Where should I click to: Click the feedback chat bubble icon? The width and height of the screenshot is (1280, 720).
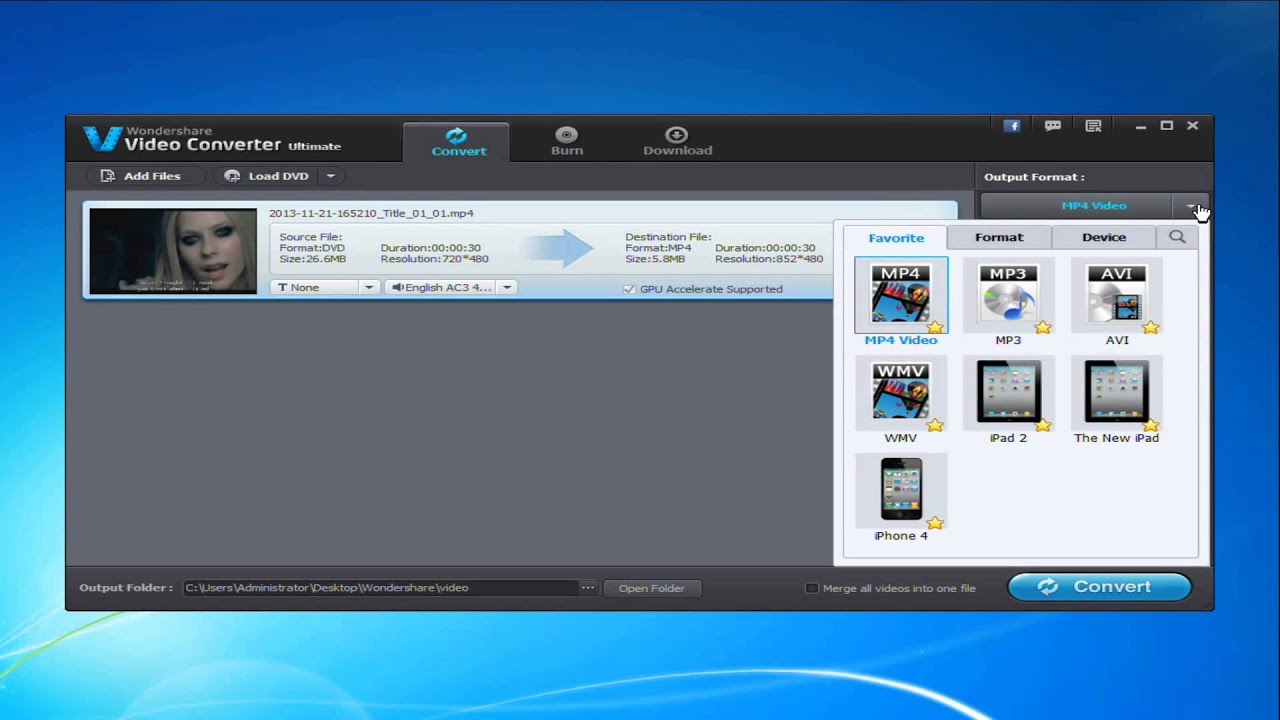1052,126
